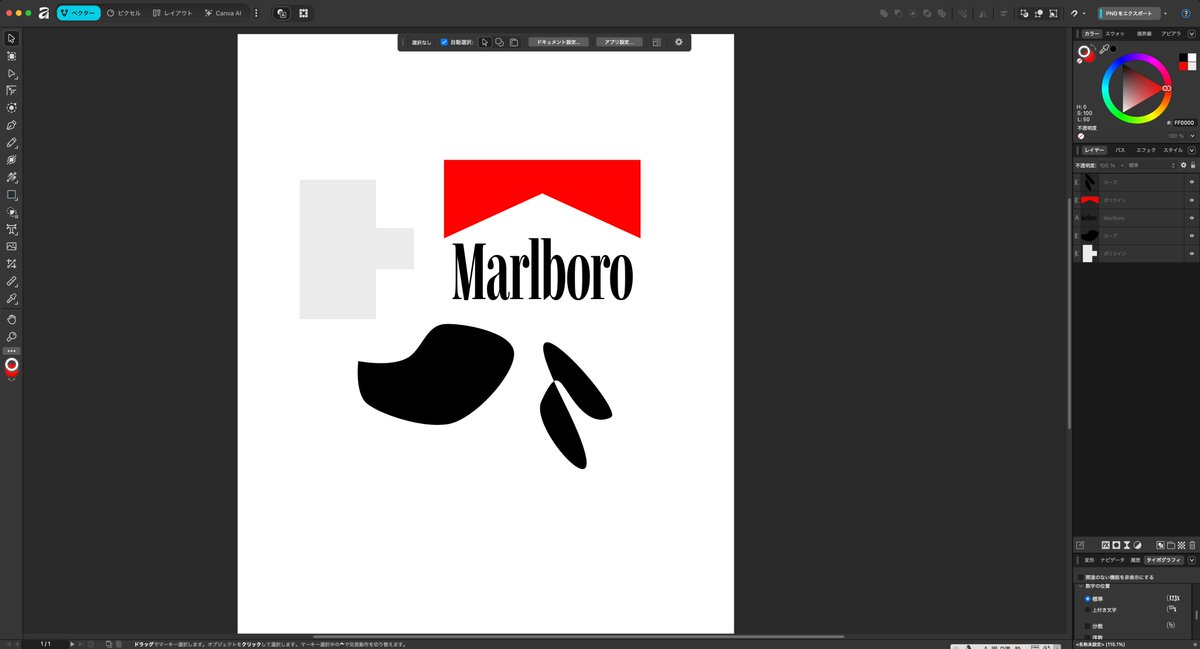Click the hex color FF0000 field
This screenshot has height=649, width=1200.
(x=1184, y=123)
